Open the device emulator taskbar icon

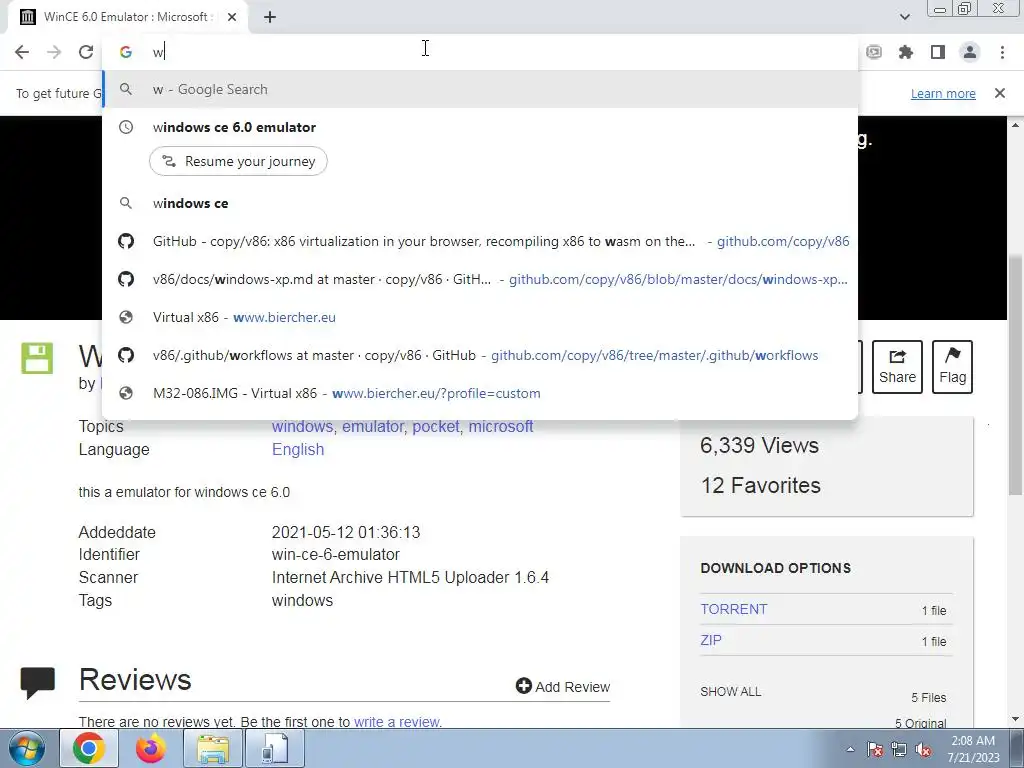pyautogui.click(x=275, y=748)
